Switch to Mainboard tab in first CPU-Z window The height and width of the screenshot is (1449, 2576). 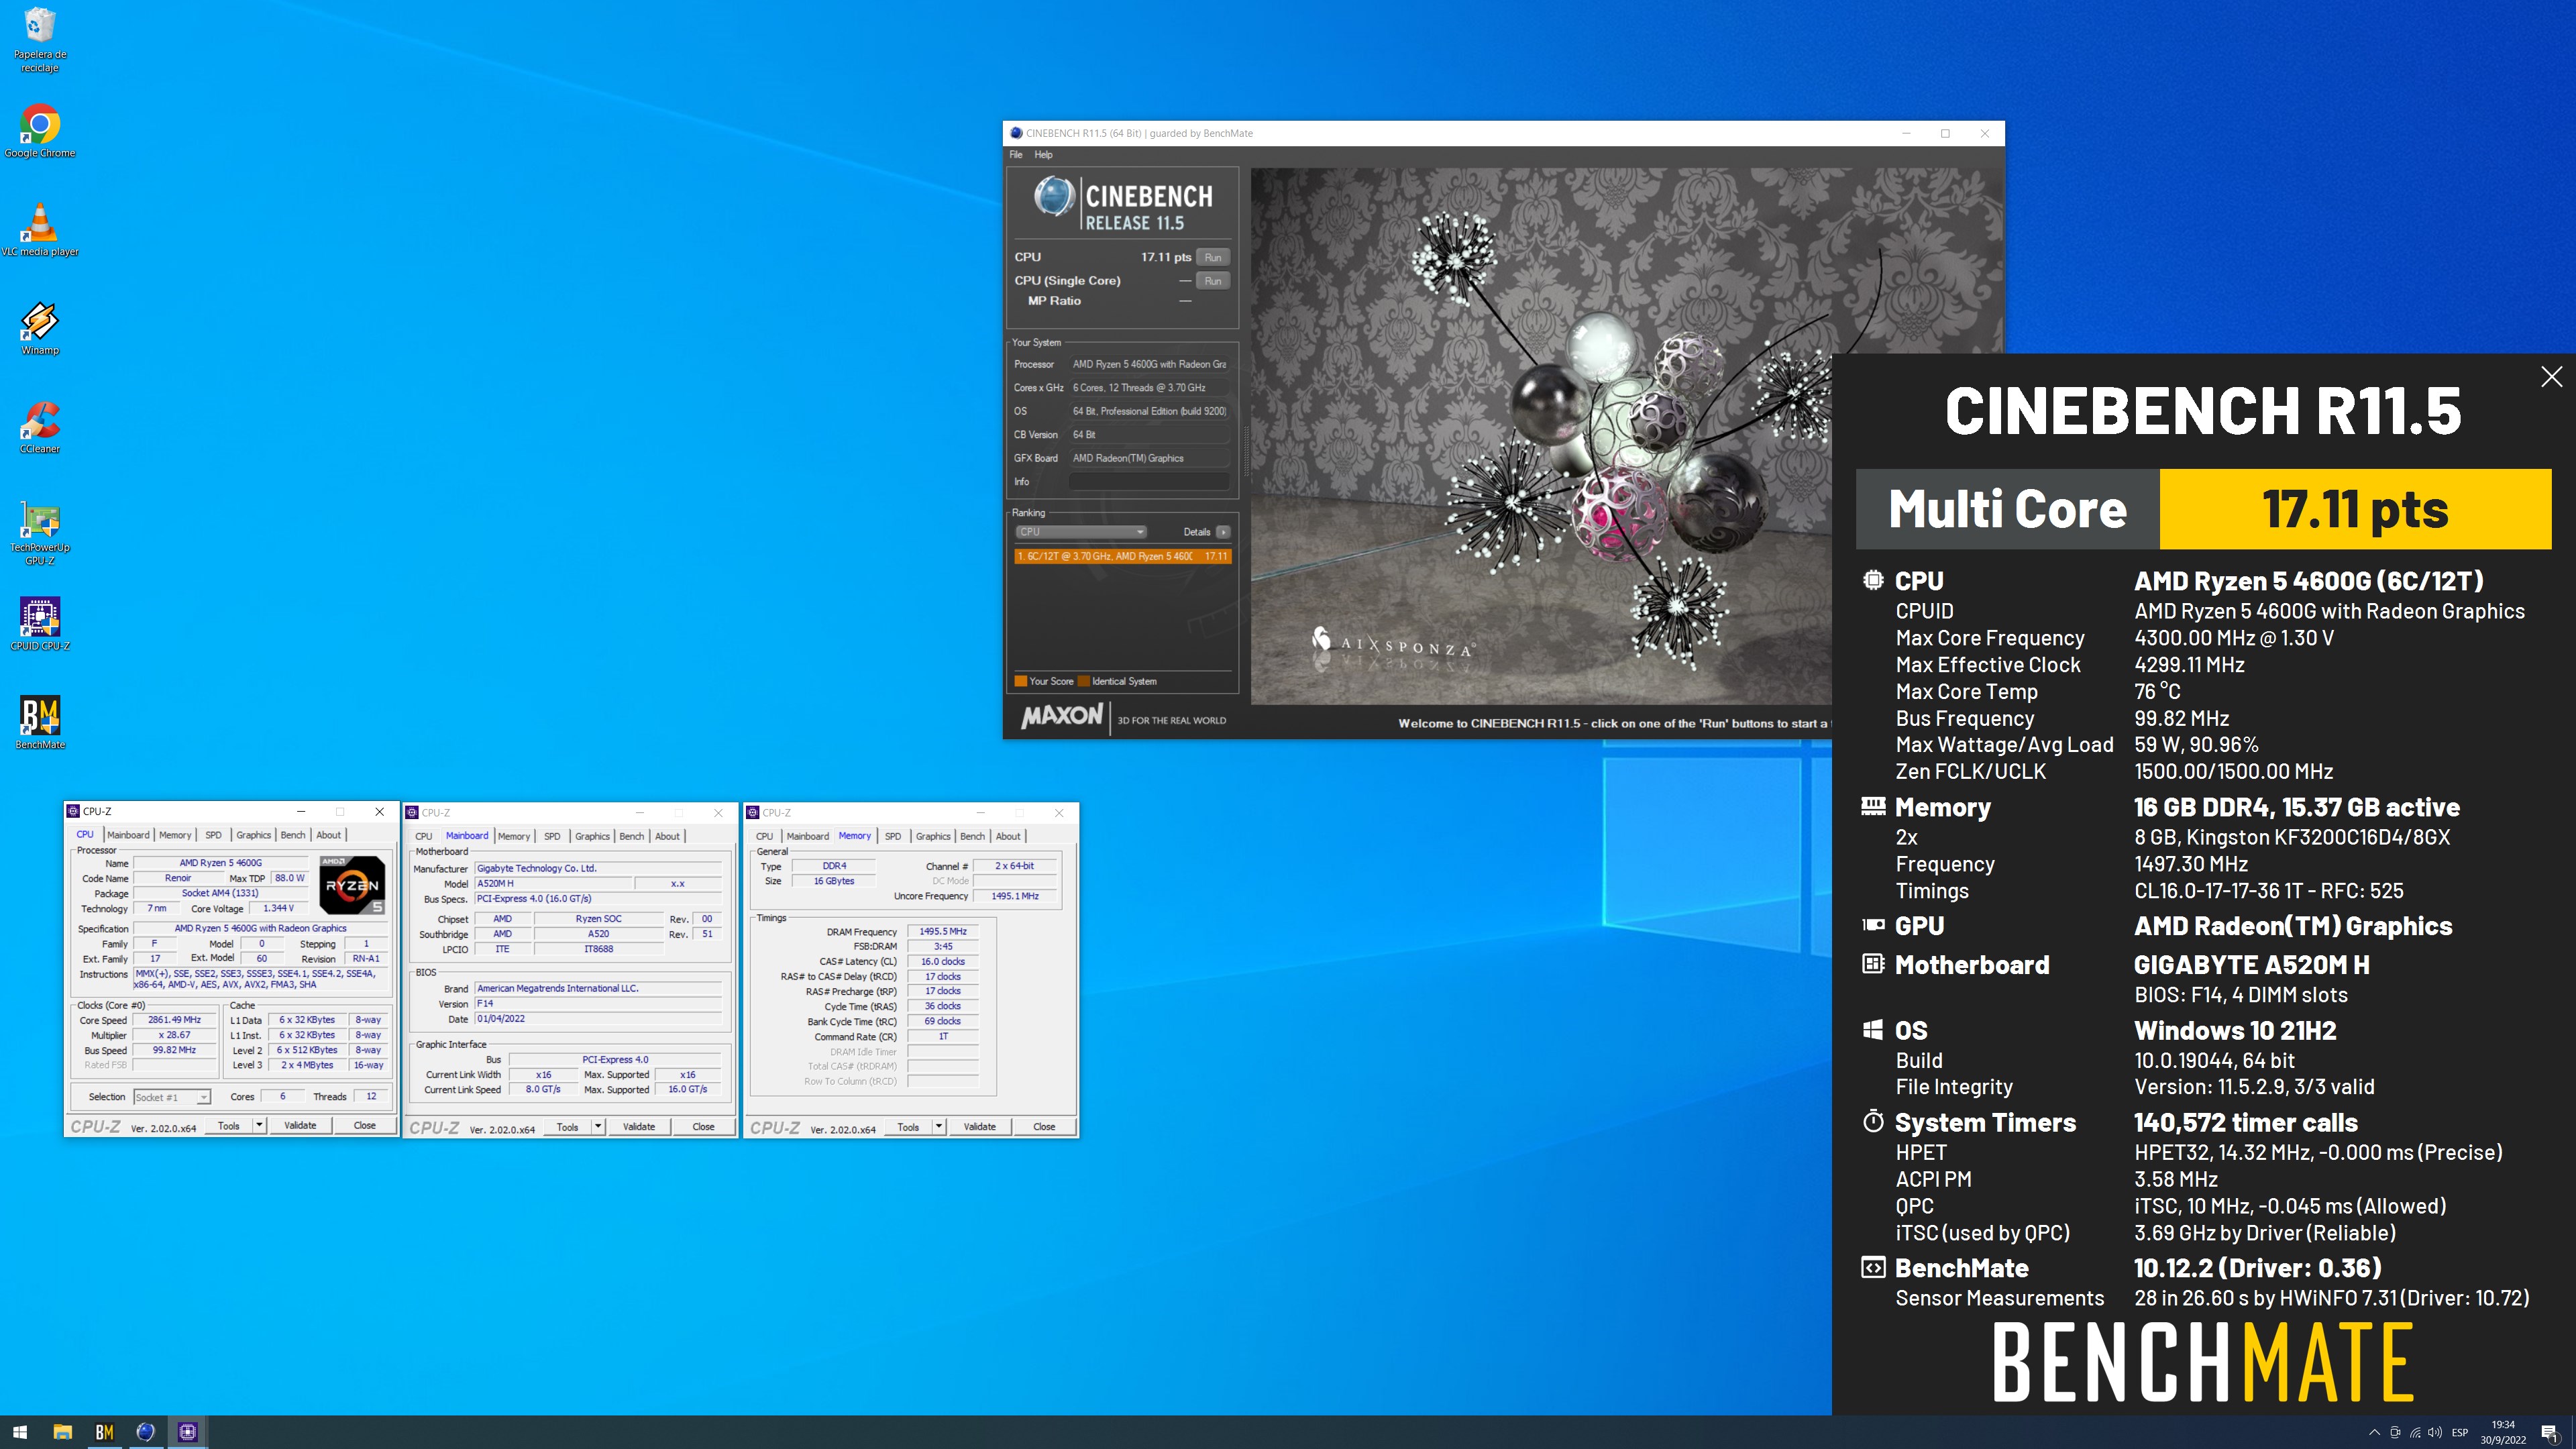[x=128, y=835]
